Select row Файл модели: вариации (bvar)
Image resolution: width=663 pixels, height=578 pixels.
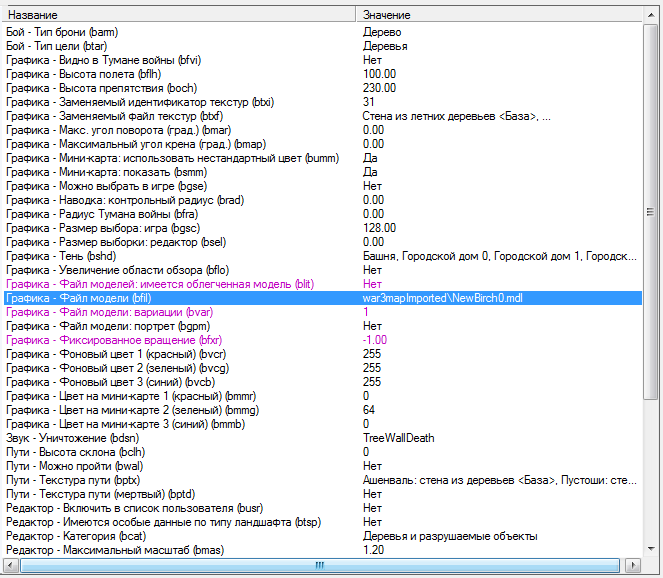323,312
